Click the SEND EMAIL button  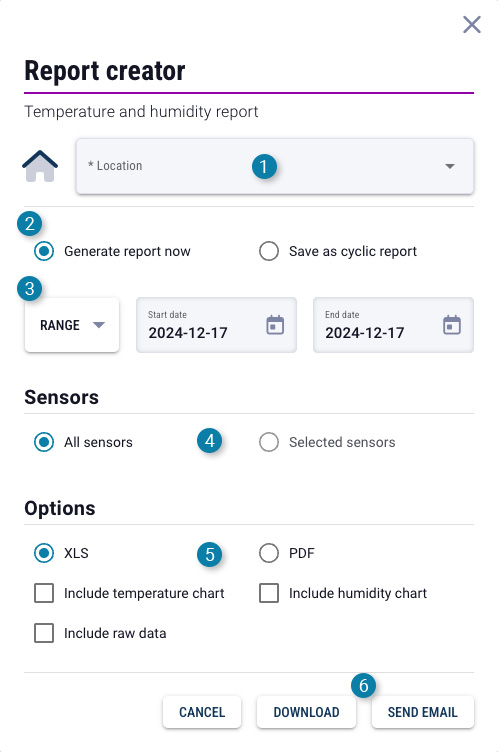click(x=423, y=712)
